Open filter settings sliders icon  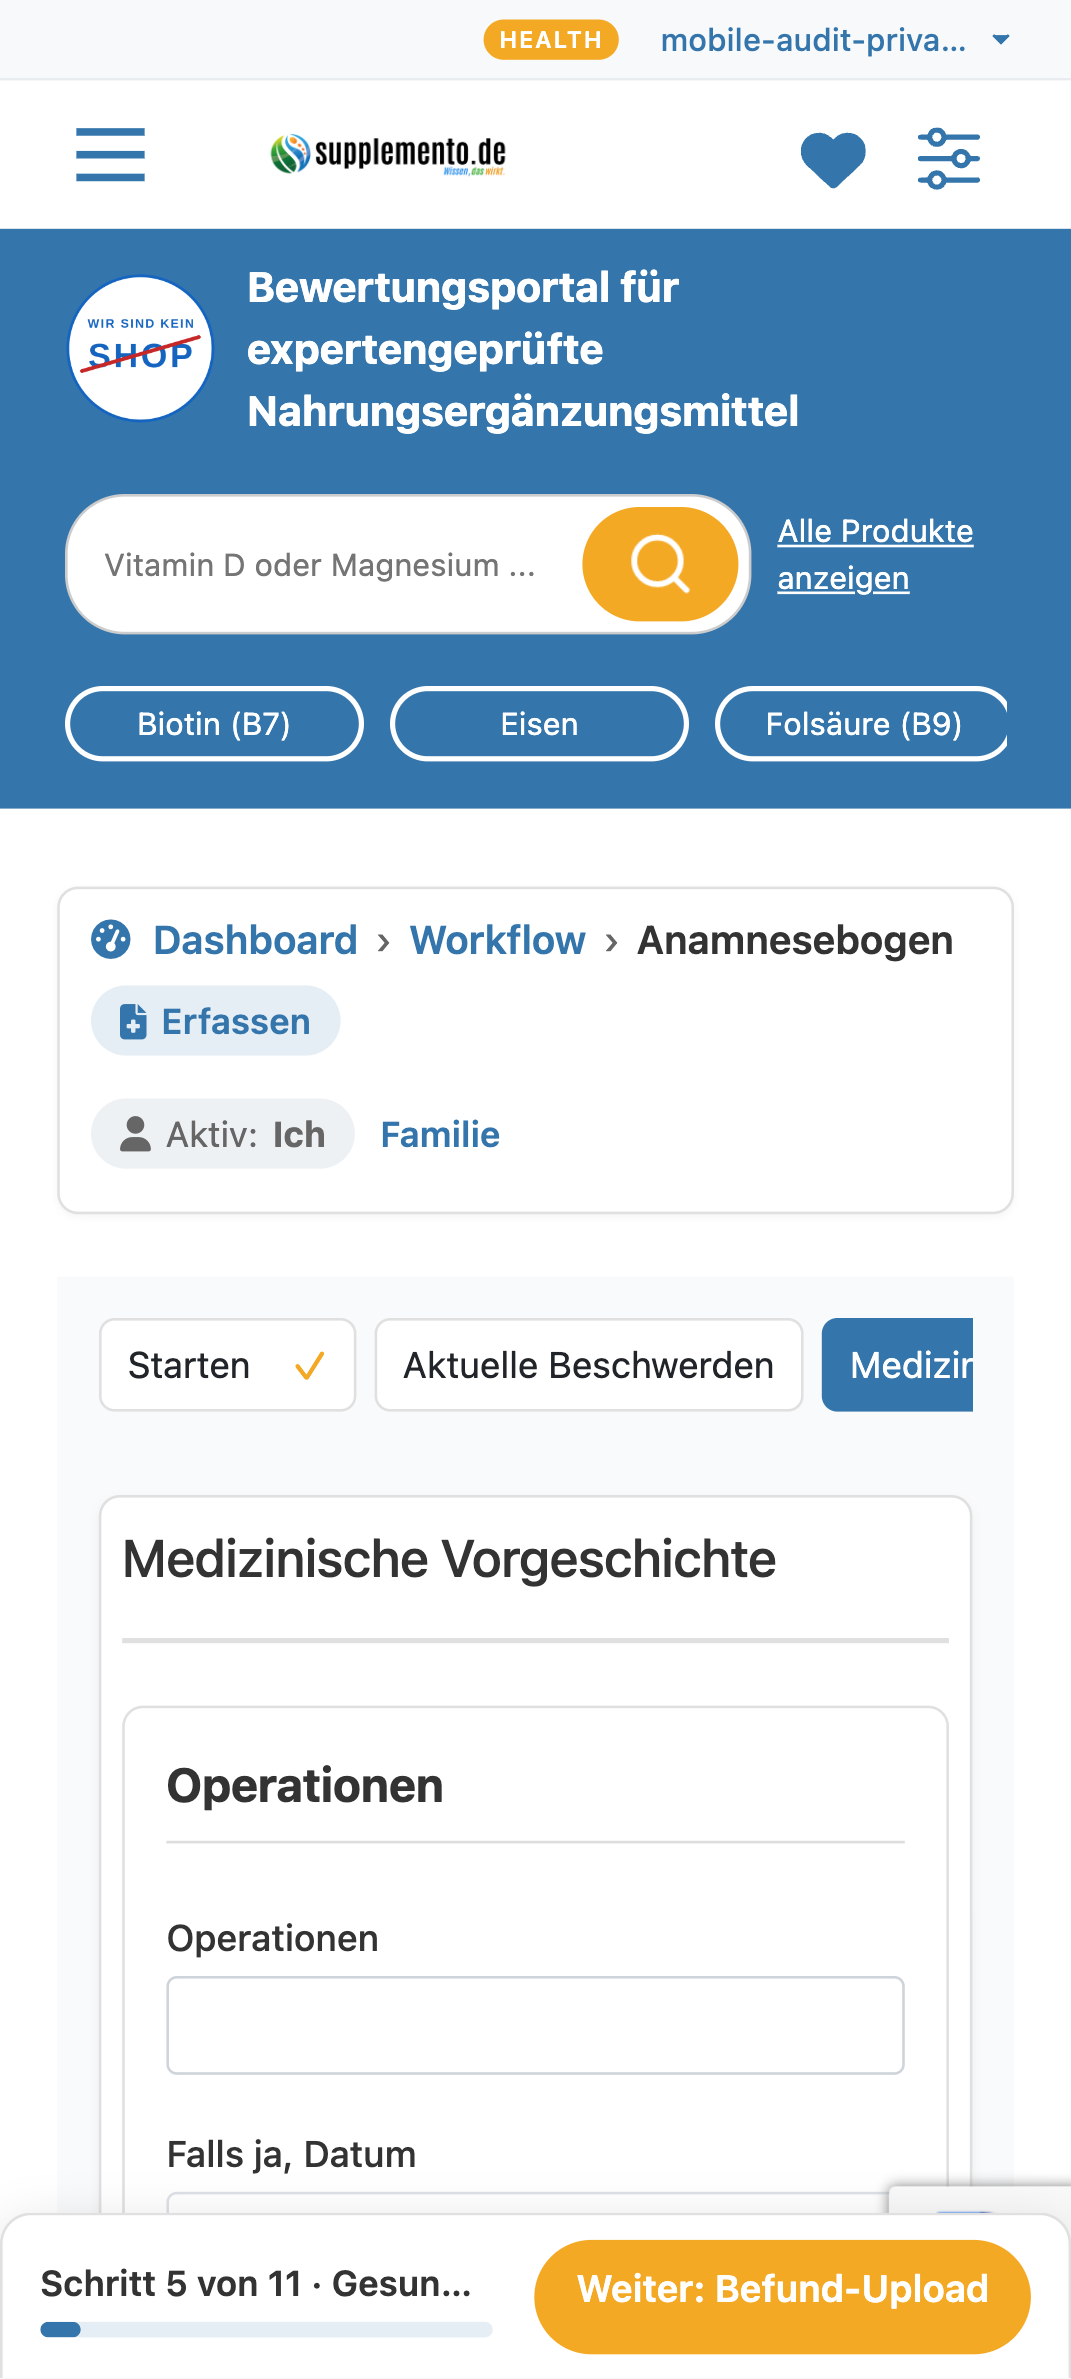(949, 158)
